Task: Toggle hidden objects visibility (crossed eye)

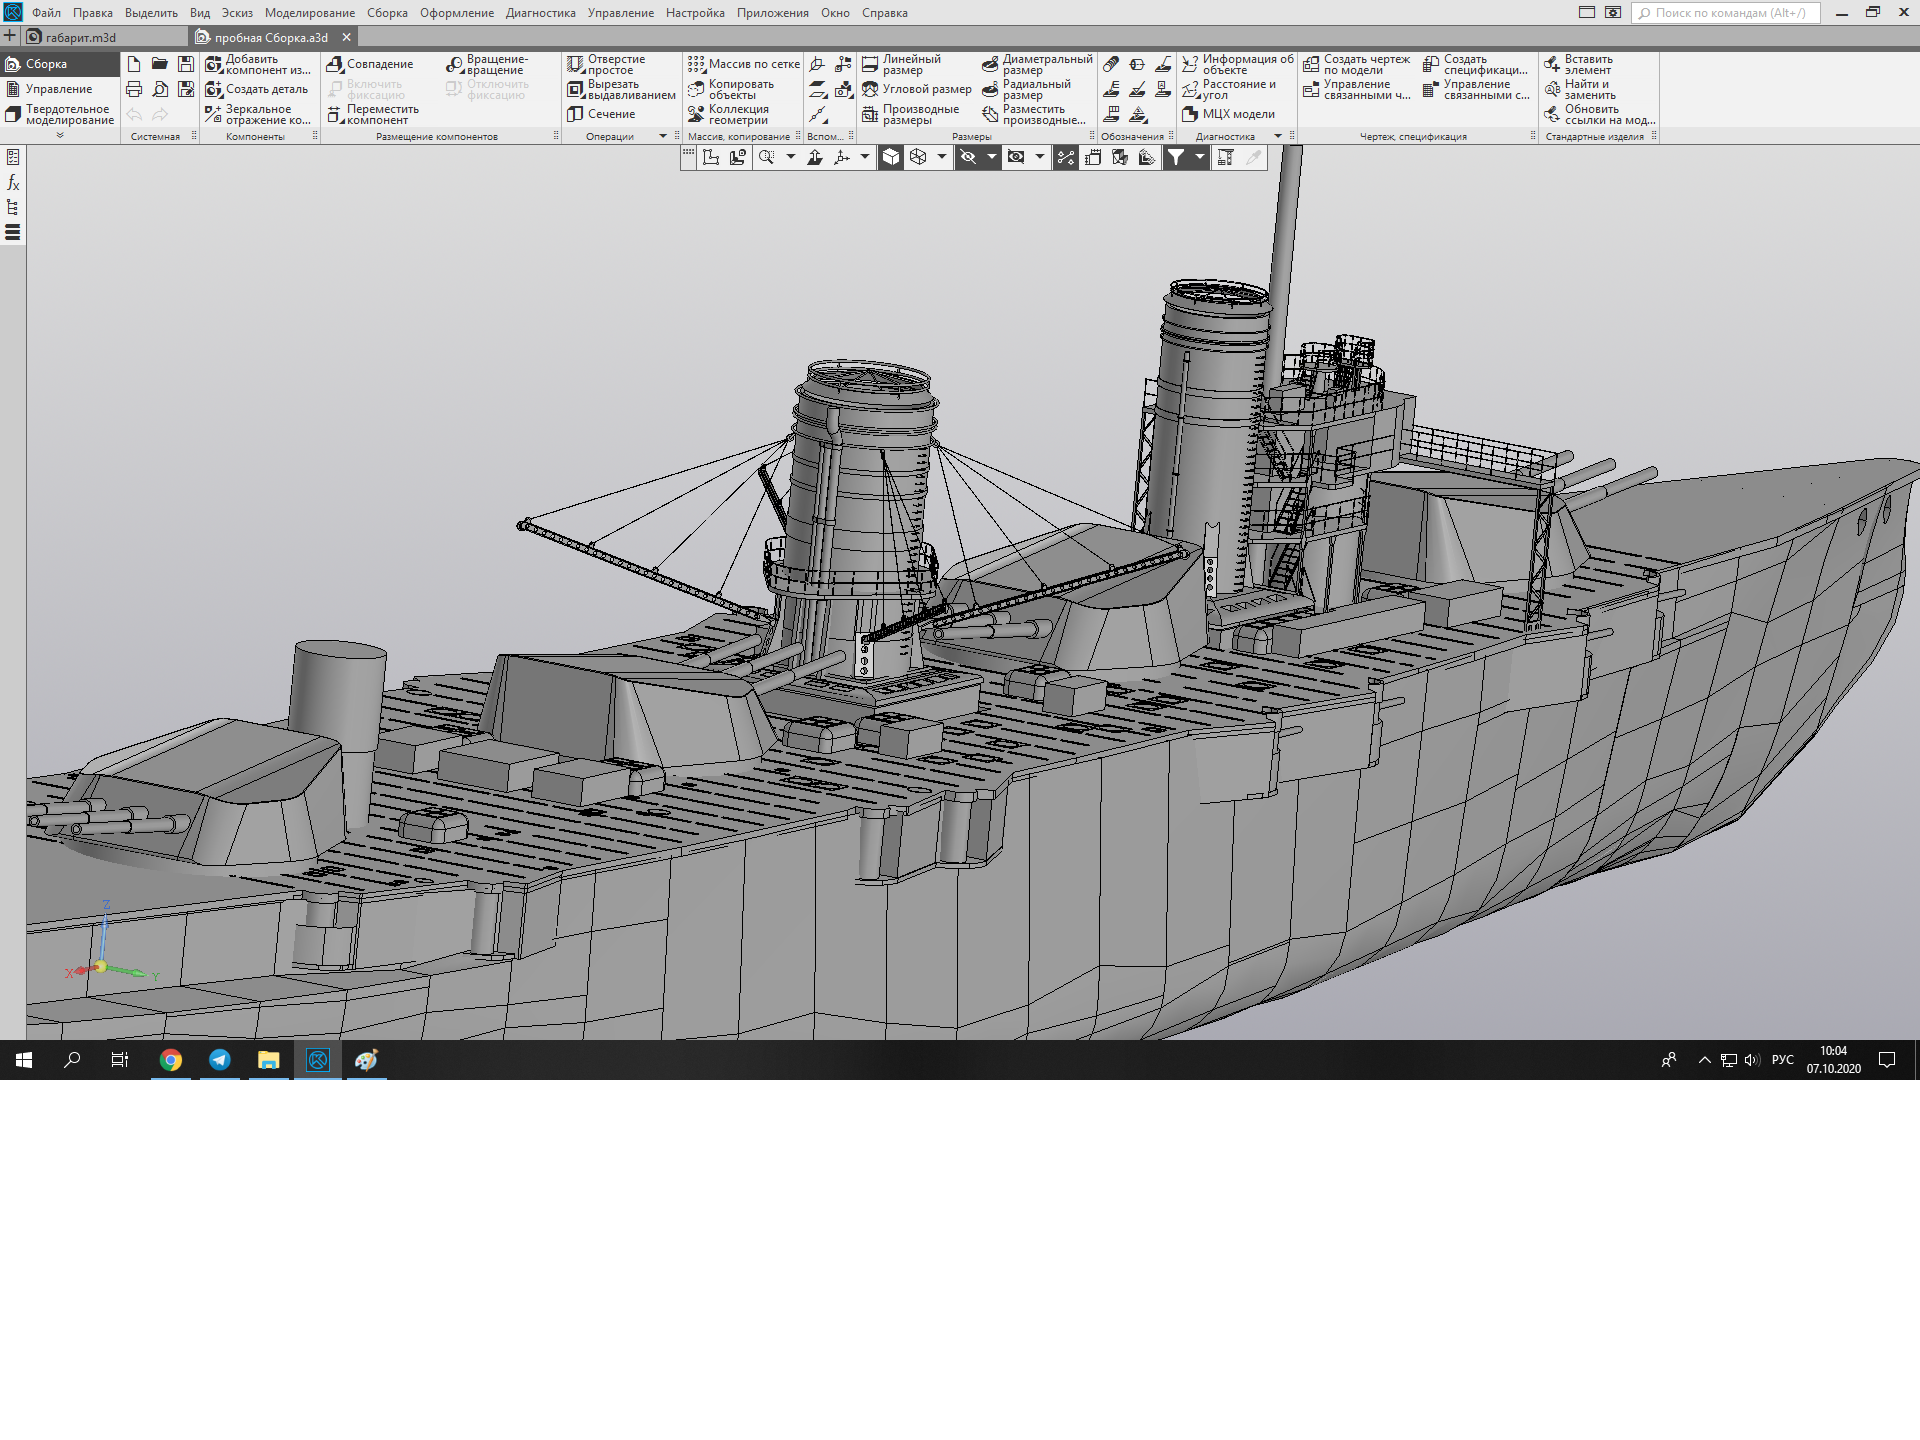Action: (967, 157)
